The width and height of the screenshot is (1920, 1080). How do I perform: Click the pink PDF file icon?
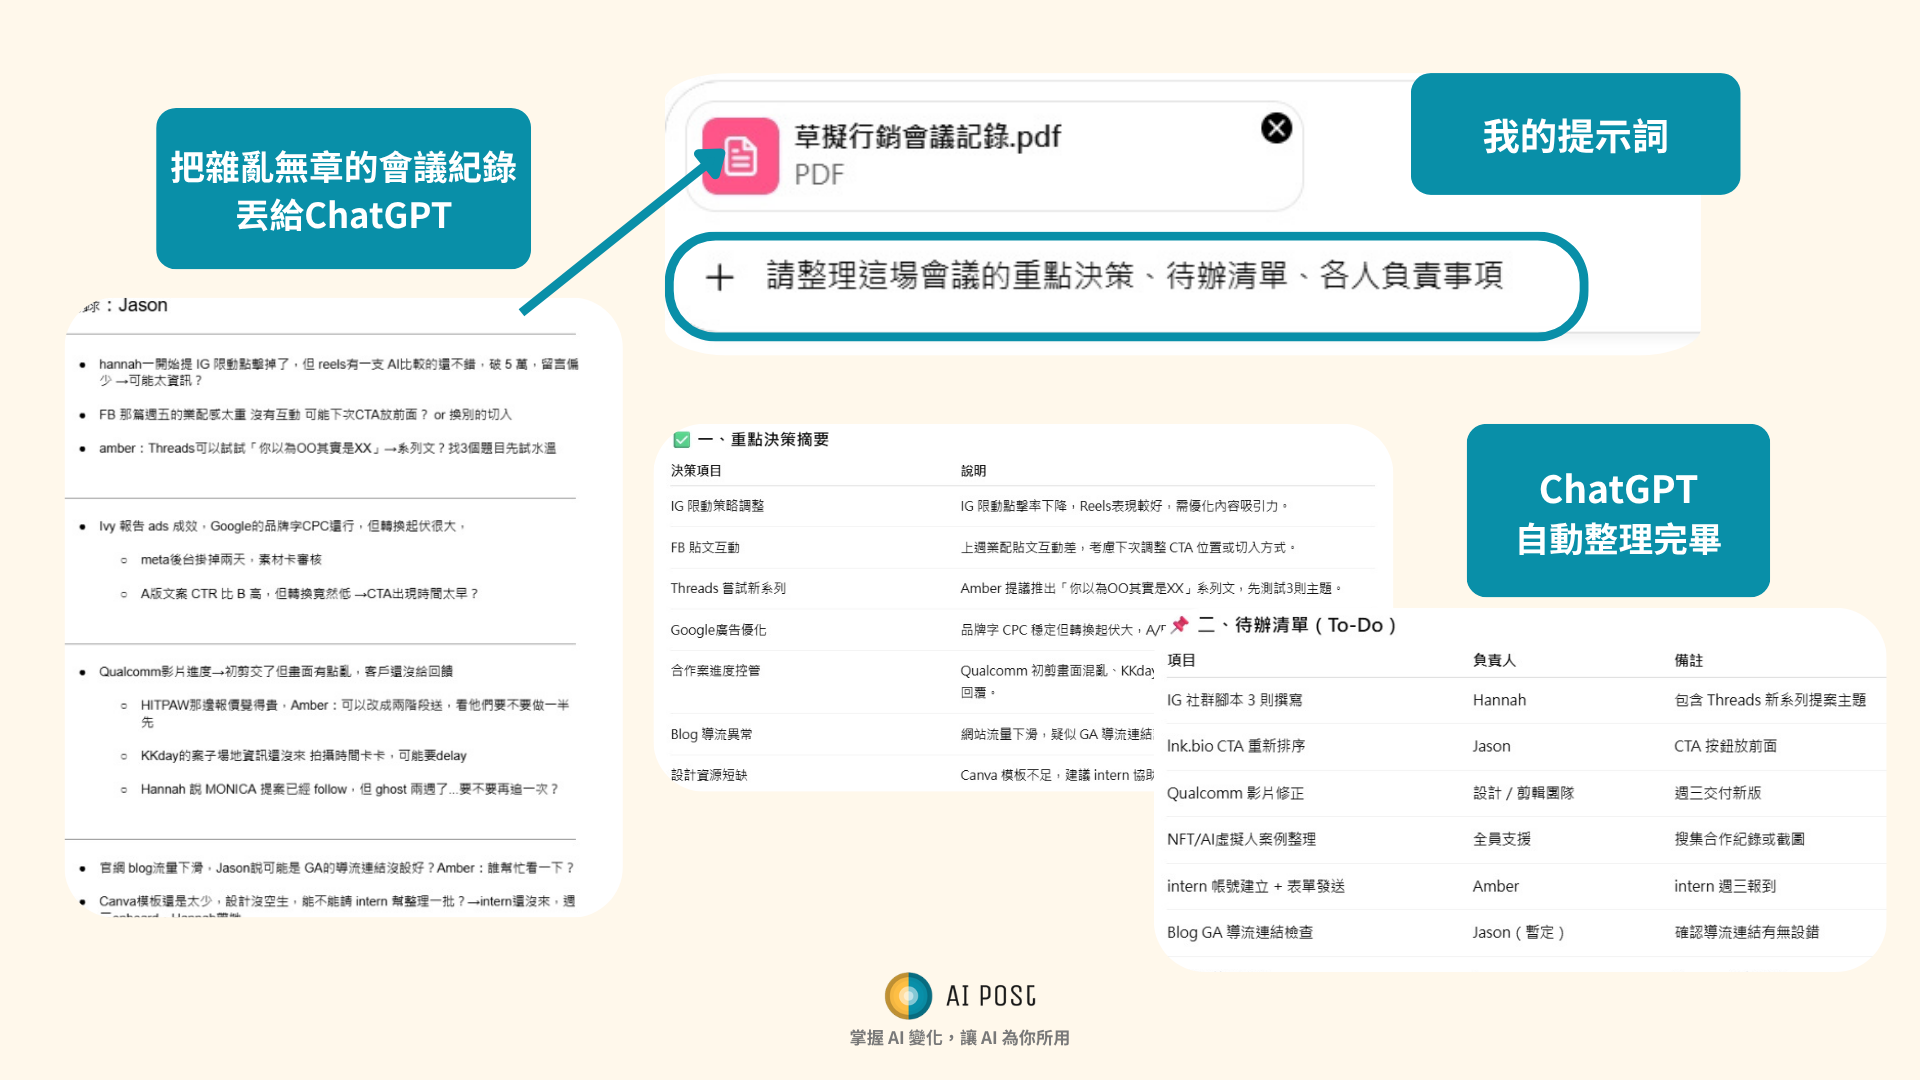tap(741, 156)
